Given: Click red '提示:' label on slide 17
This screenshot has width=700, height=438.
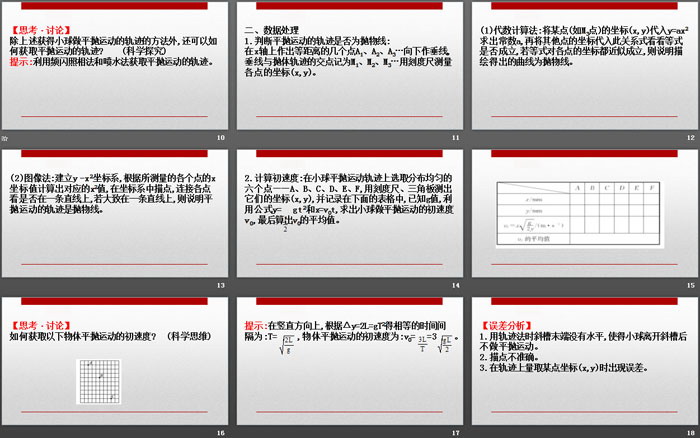Looking at the screenshot, I should coord(256,325).
